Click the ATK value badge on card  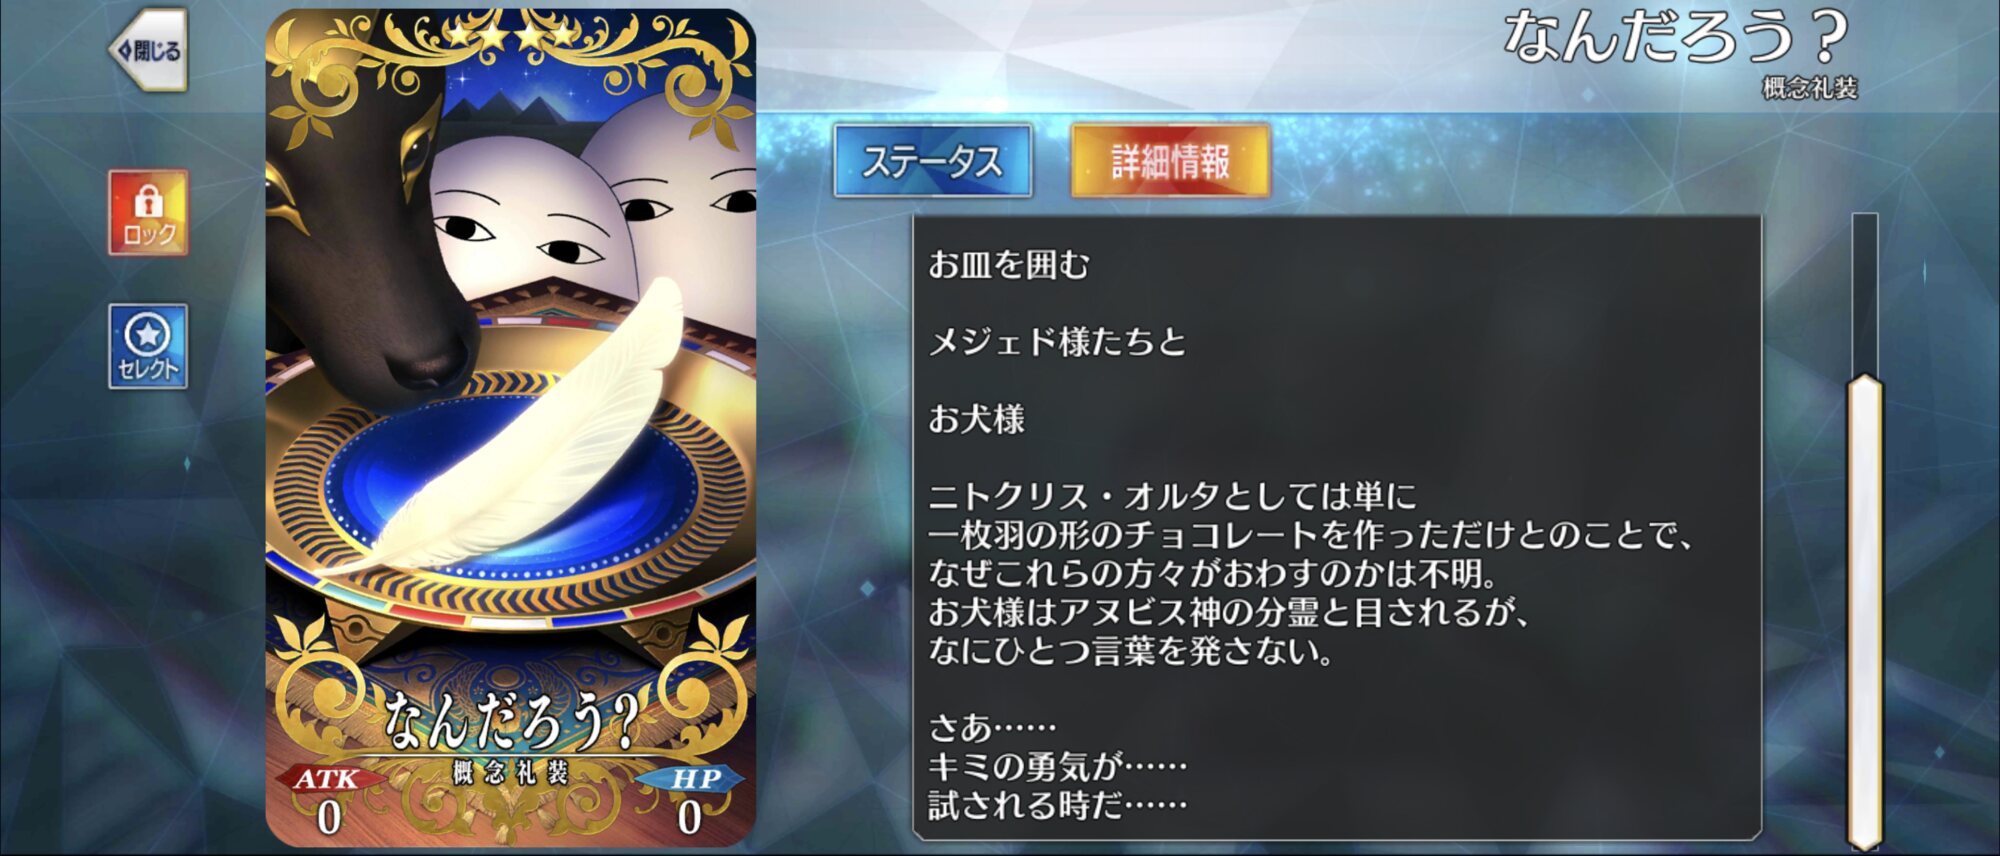click(329, 801)
